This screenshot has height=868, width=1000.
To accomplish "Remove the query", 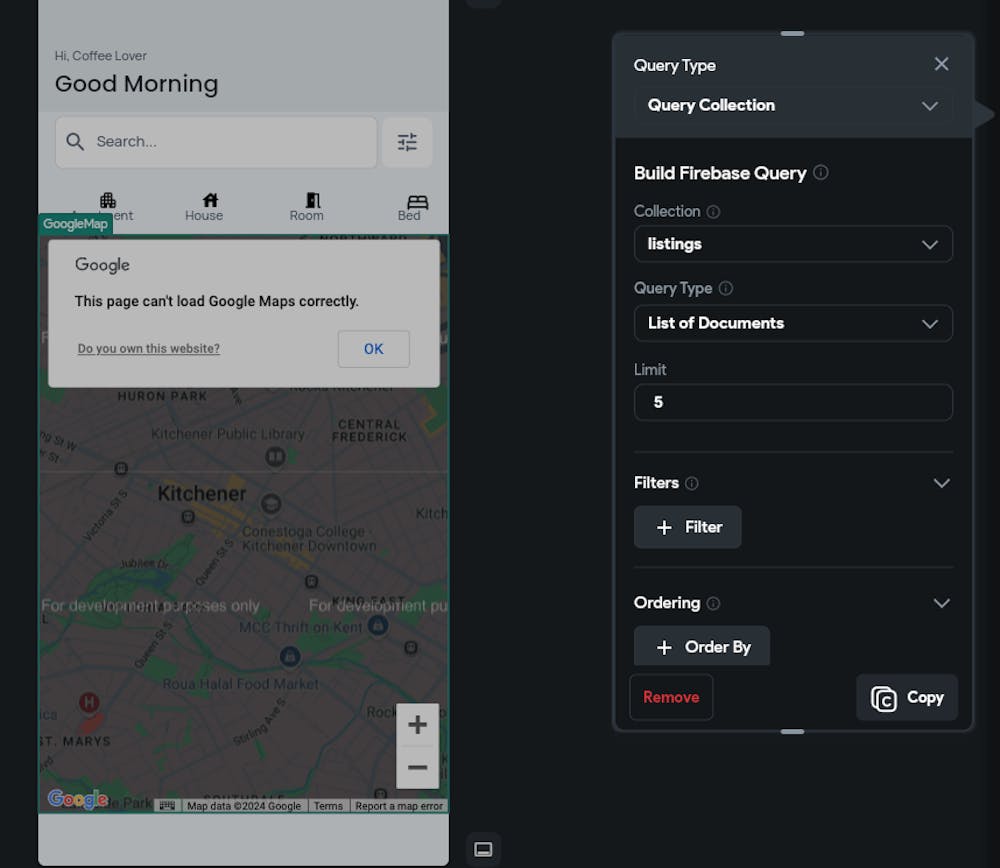I will [671, 697].
